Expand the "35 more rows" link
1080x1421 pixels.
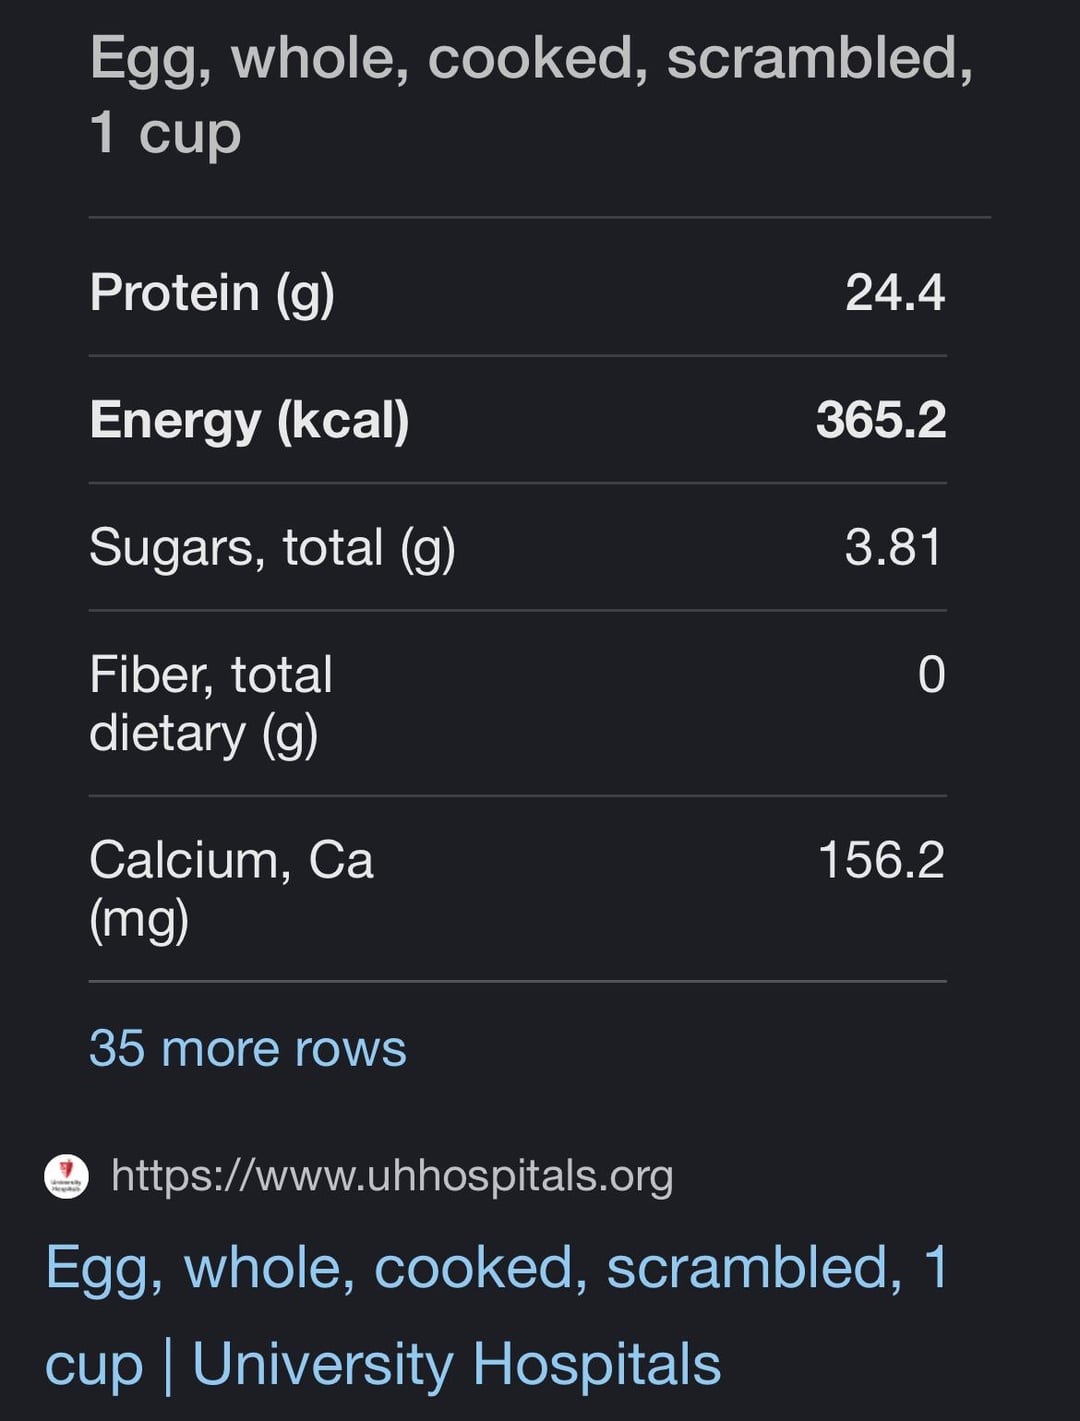tap(247, 1048)
